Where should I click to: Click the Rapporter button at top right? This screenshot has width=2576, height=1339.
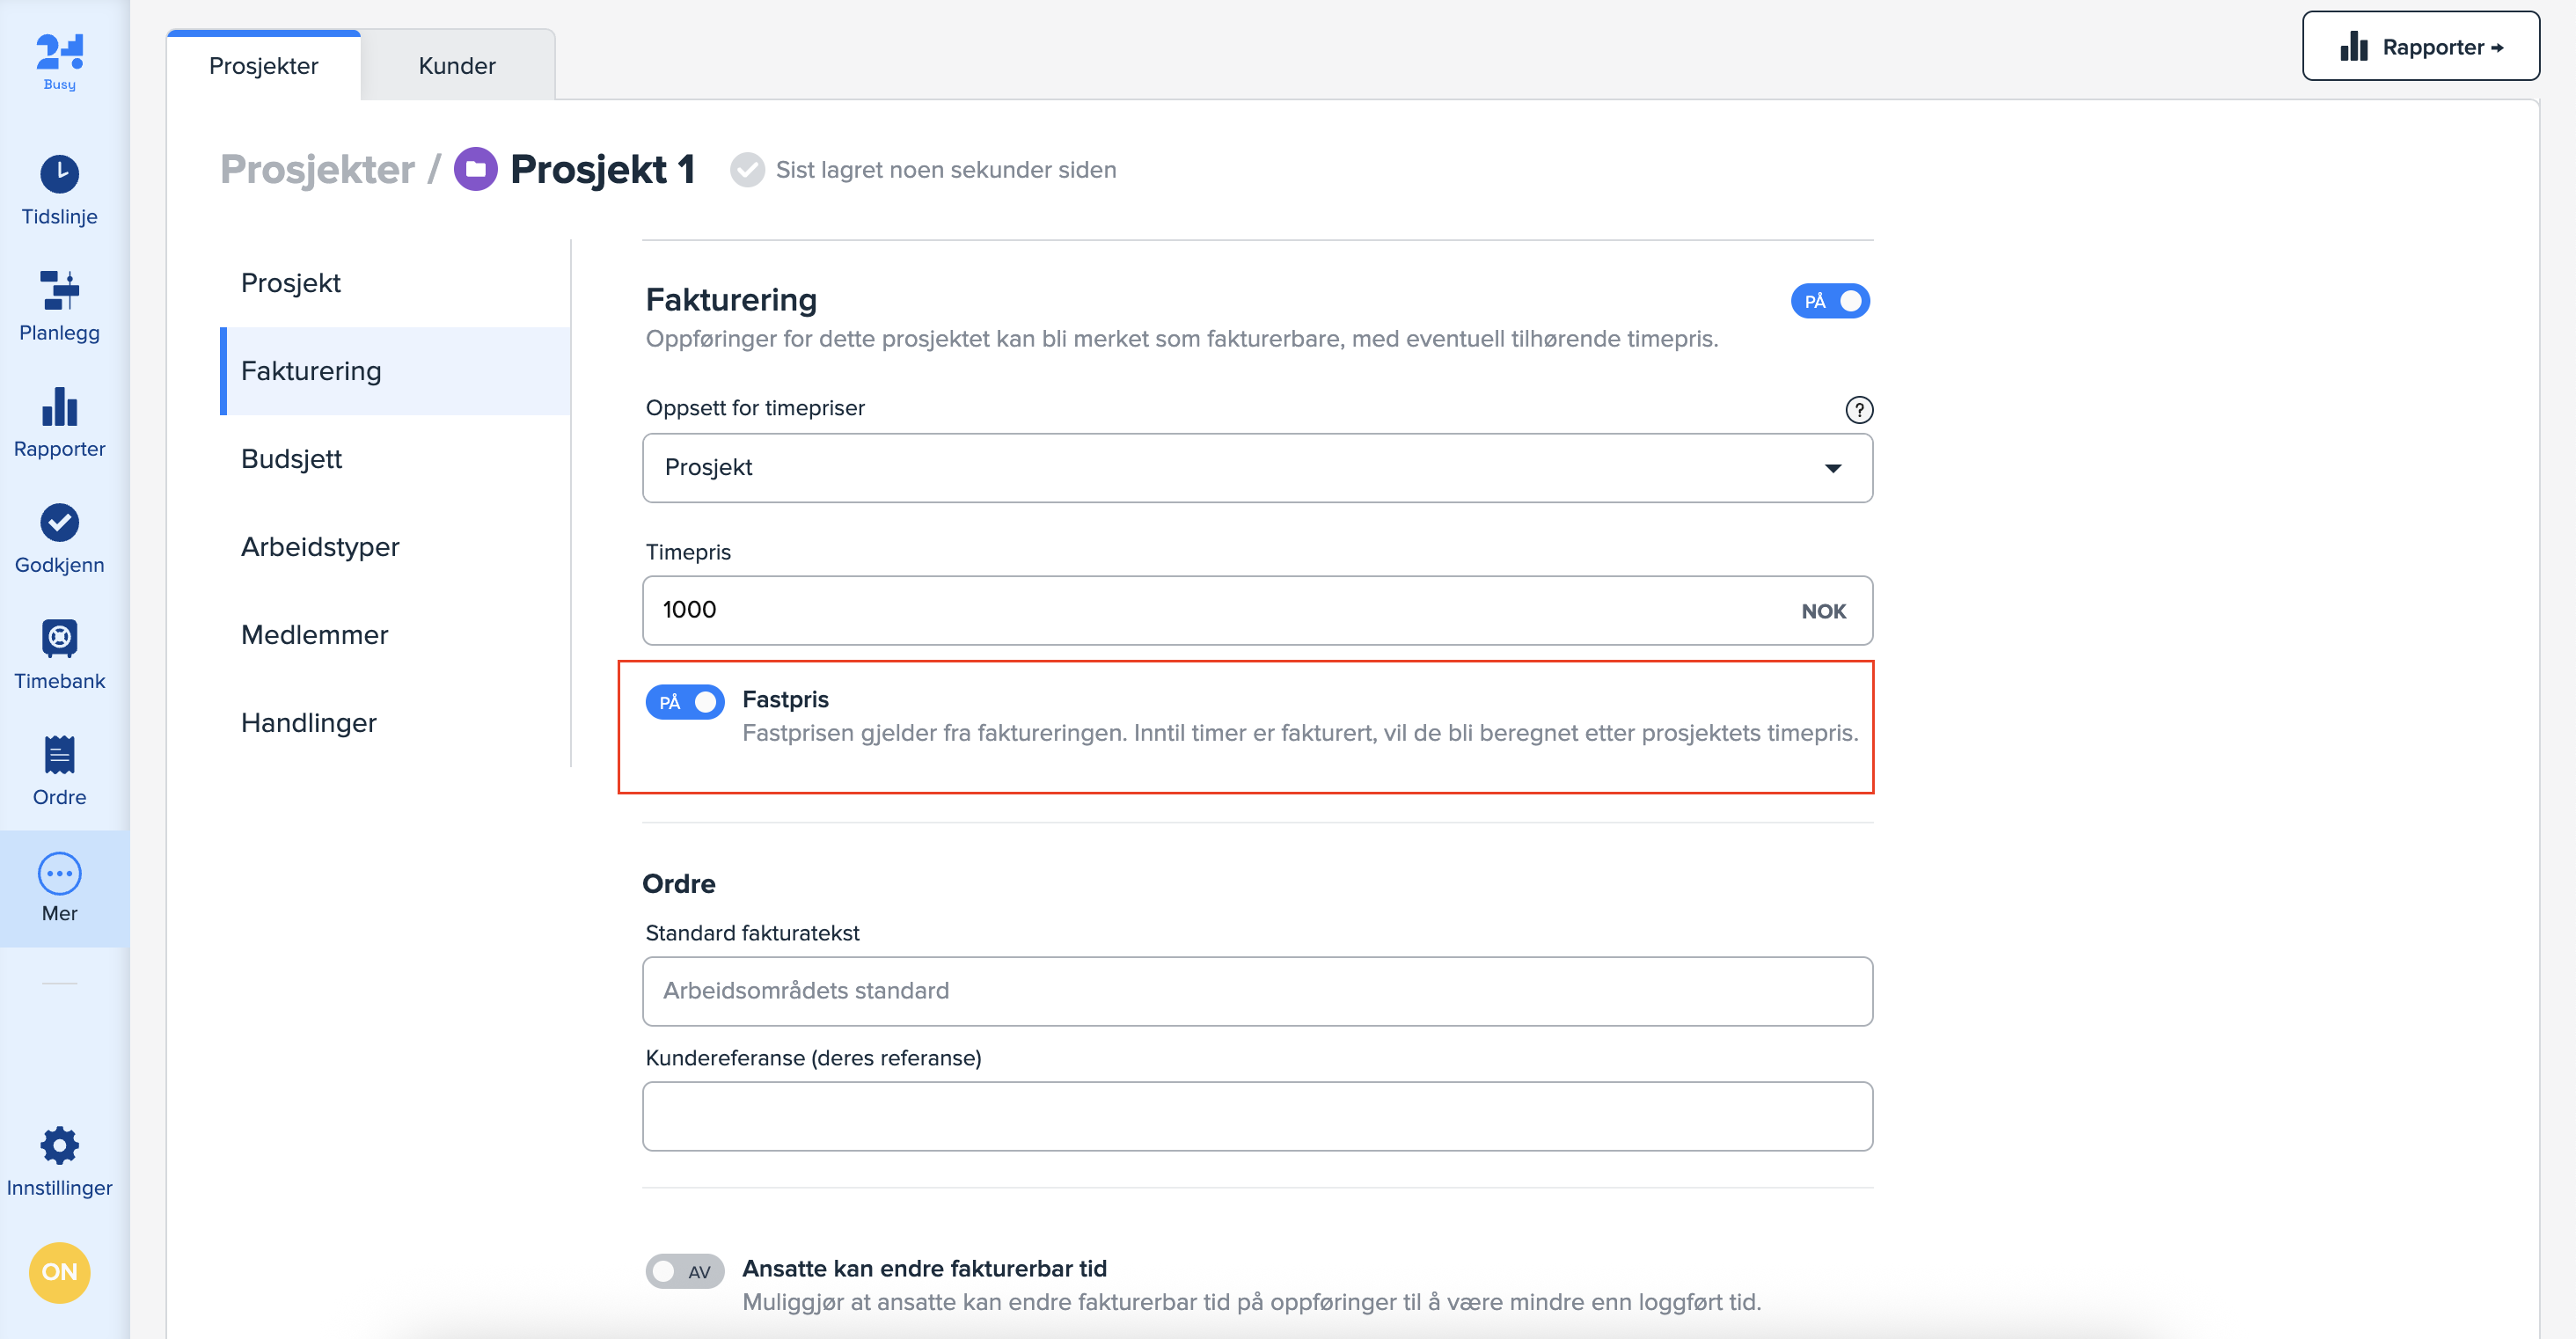[2419, 47]
